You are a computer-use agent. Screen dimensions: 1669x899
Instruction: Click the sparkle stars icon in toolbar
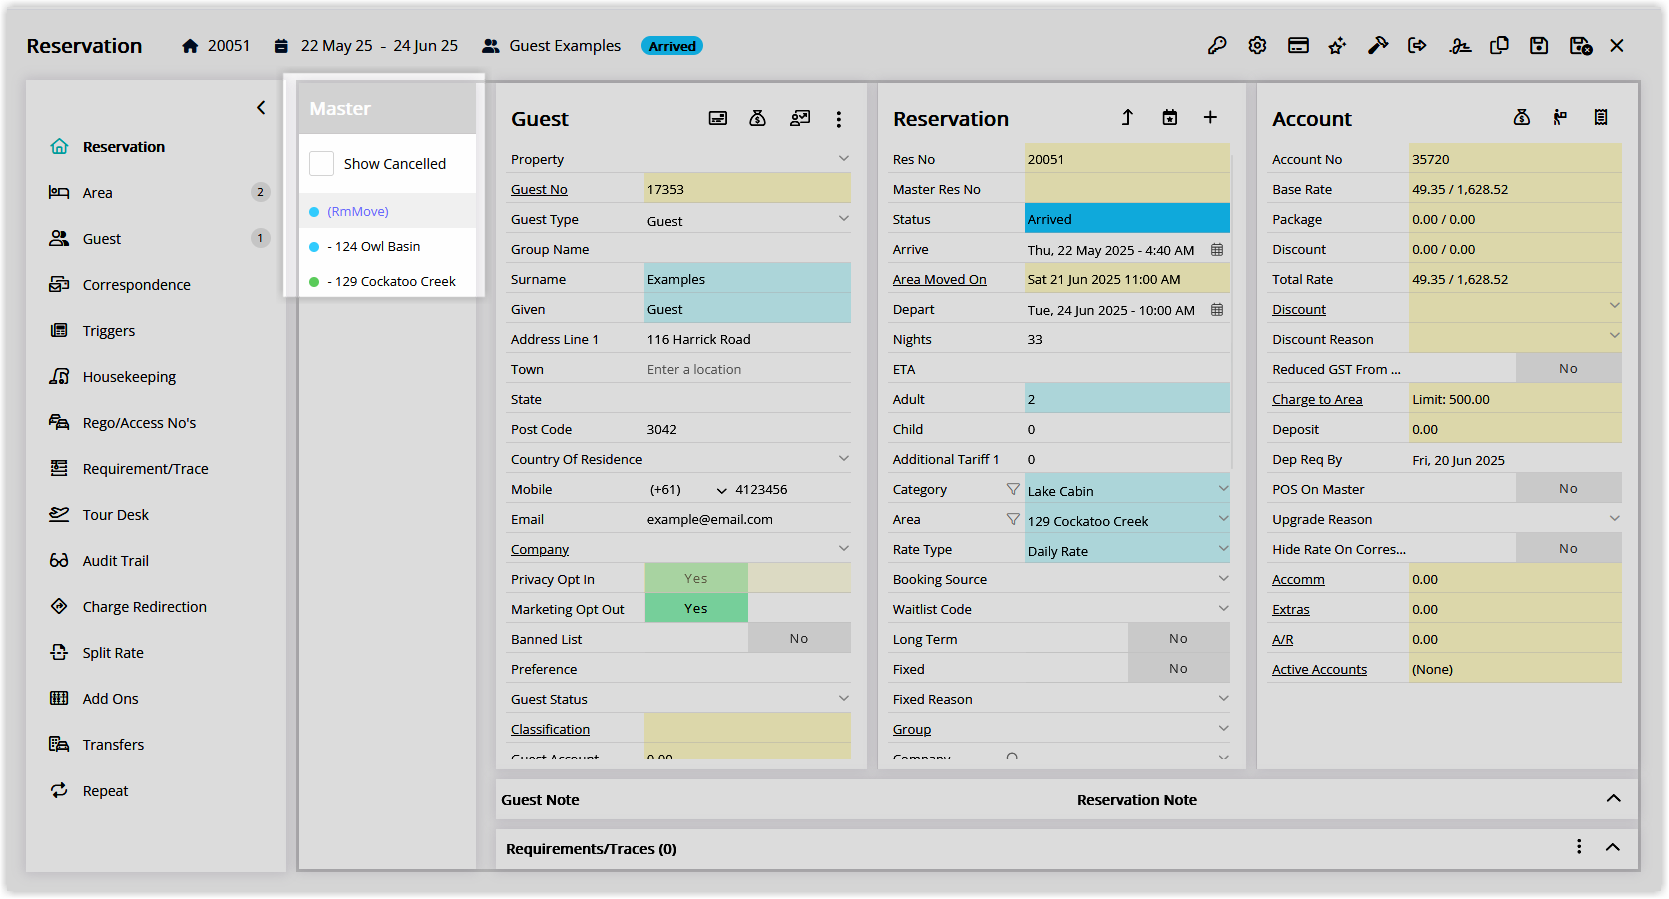click(x=1337, y=46)
